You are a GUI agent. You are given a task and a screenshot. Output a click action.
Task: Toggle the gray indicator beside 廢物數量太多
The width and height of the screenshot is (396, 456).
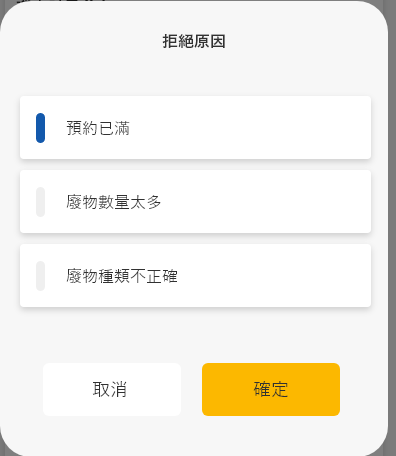tap(40, 202)
